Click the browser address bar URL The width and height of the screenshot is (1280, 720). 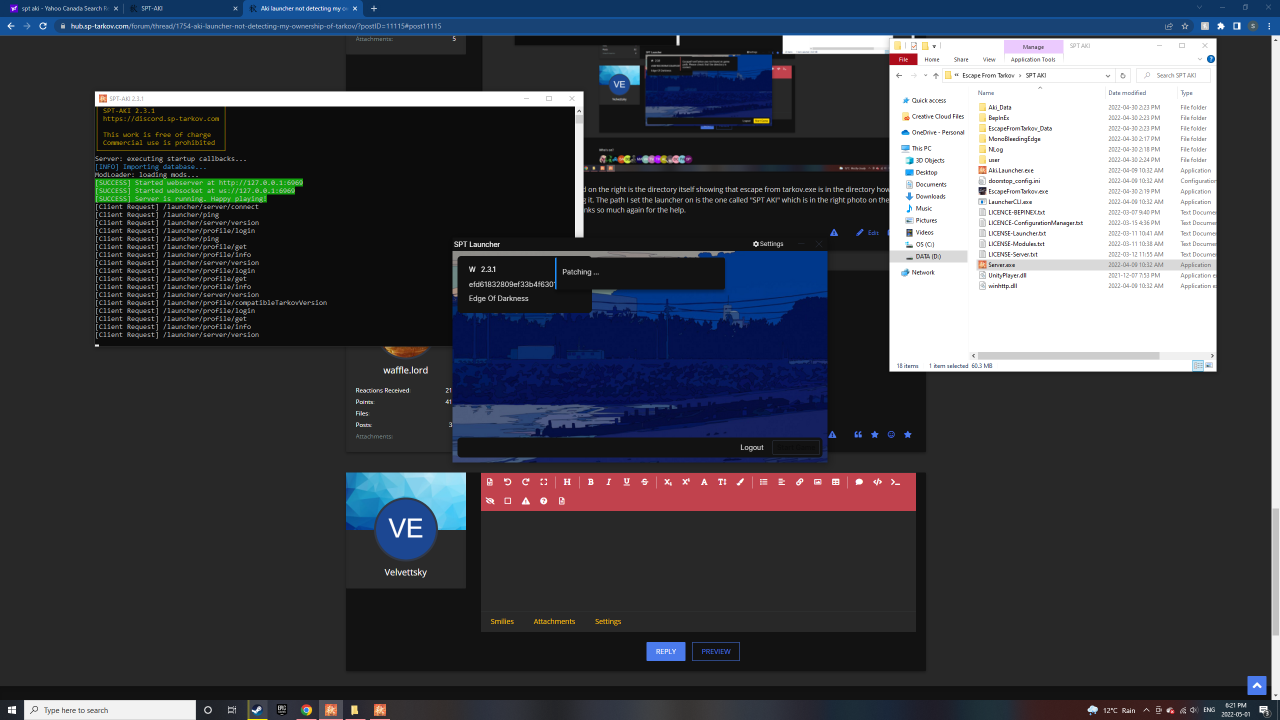[x=256, y=25]
